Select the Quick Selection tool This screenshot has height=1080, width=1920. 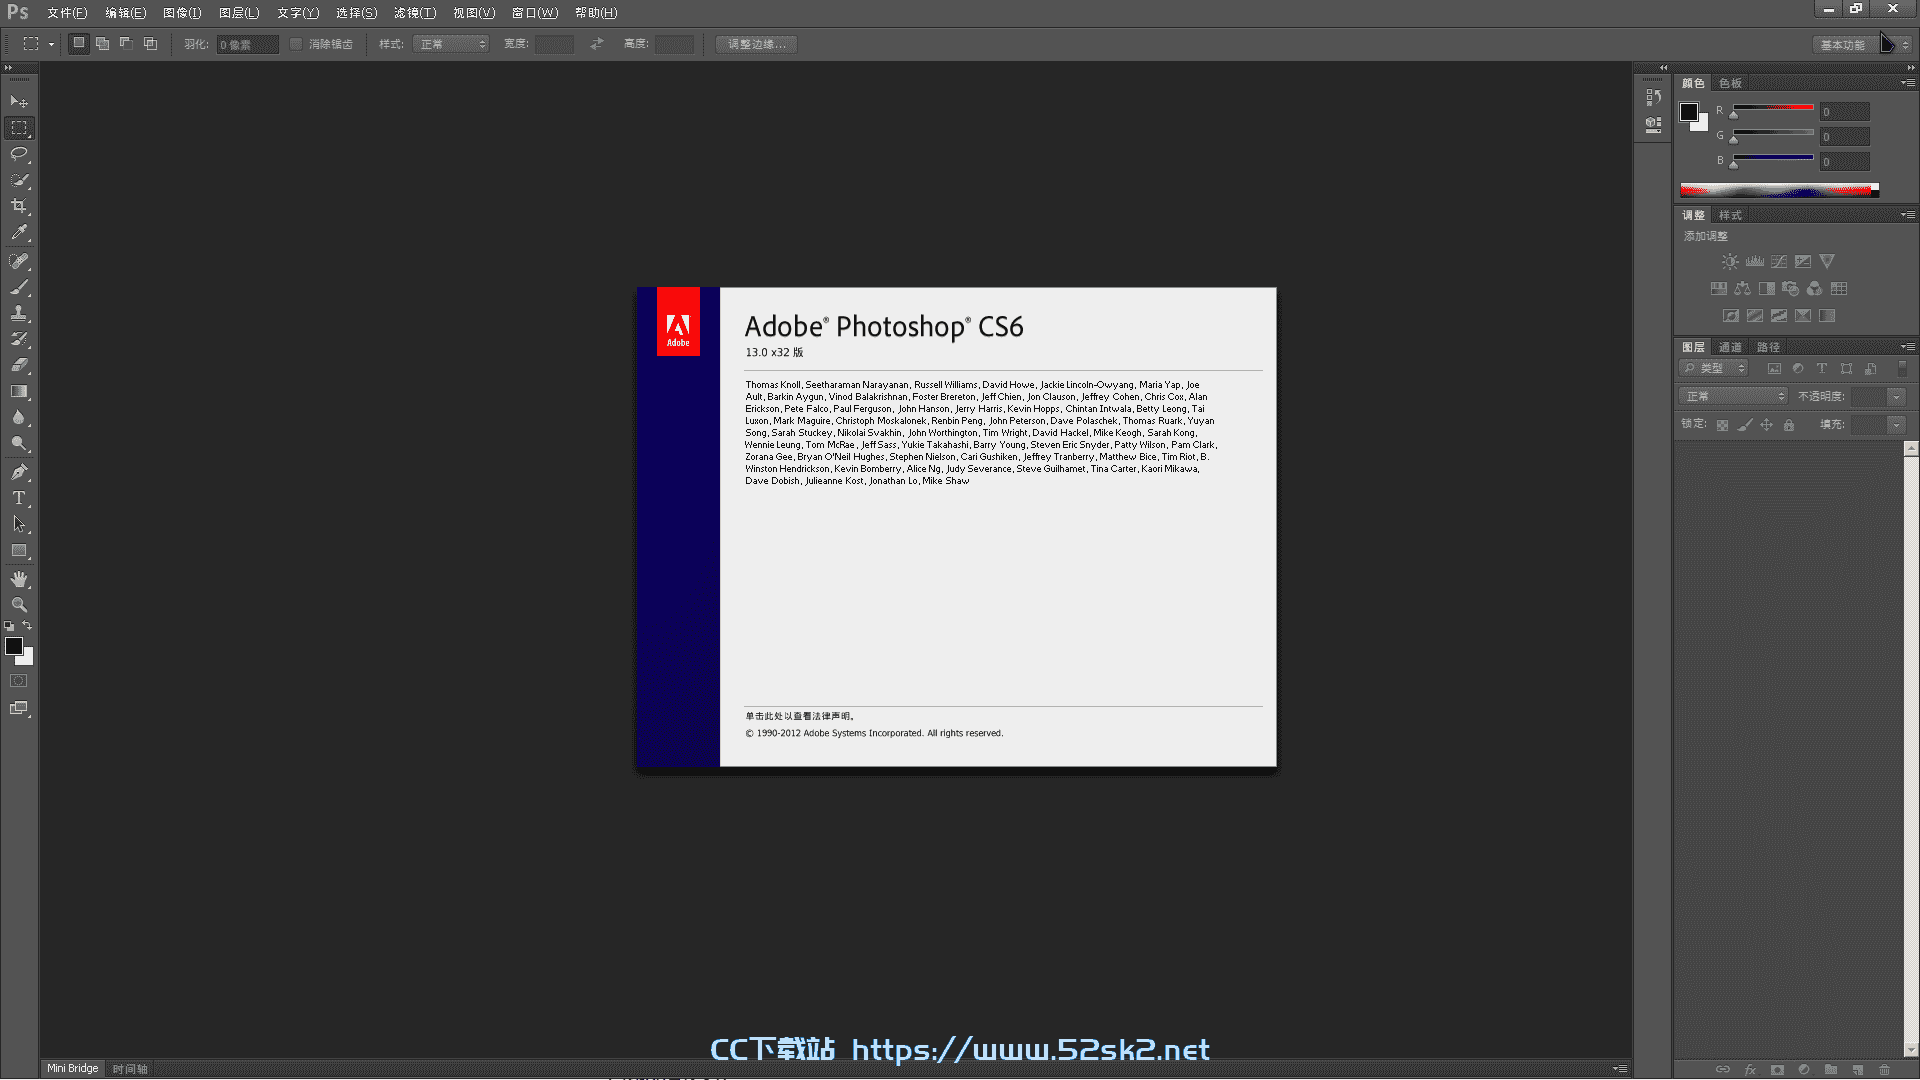pyautogui.click(x=19, y=180)
